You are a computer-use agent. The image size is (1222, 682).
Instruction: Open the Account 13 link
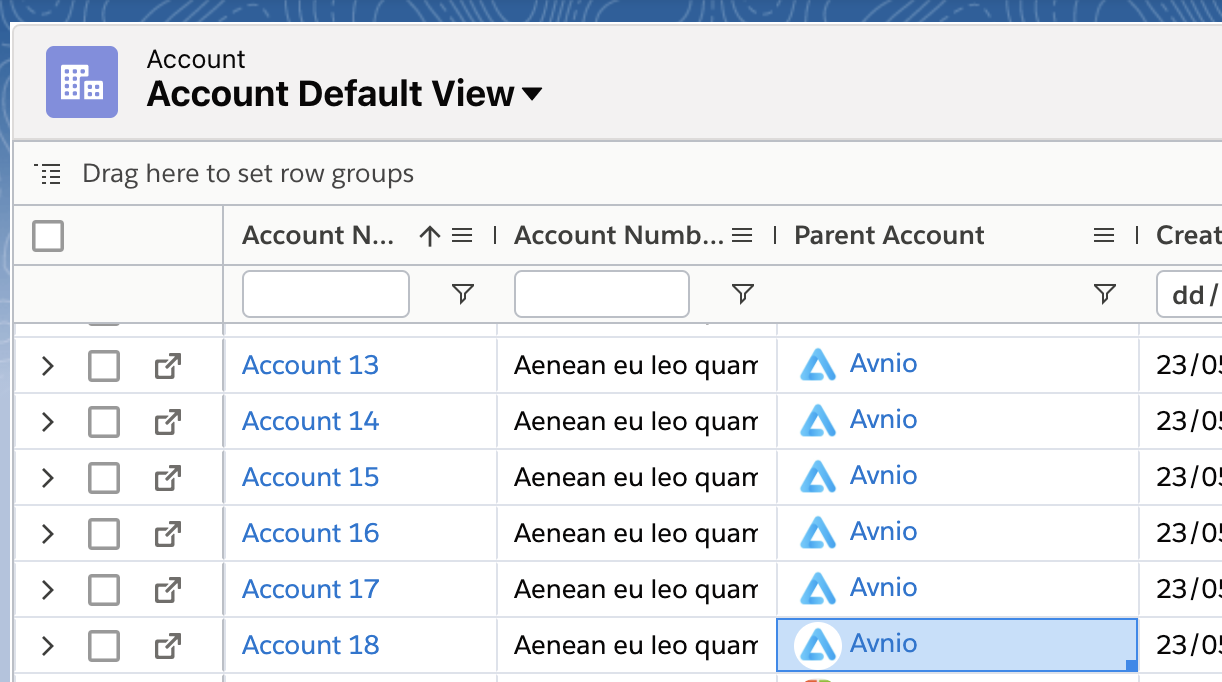point(310,365)
